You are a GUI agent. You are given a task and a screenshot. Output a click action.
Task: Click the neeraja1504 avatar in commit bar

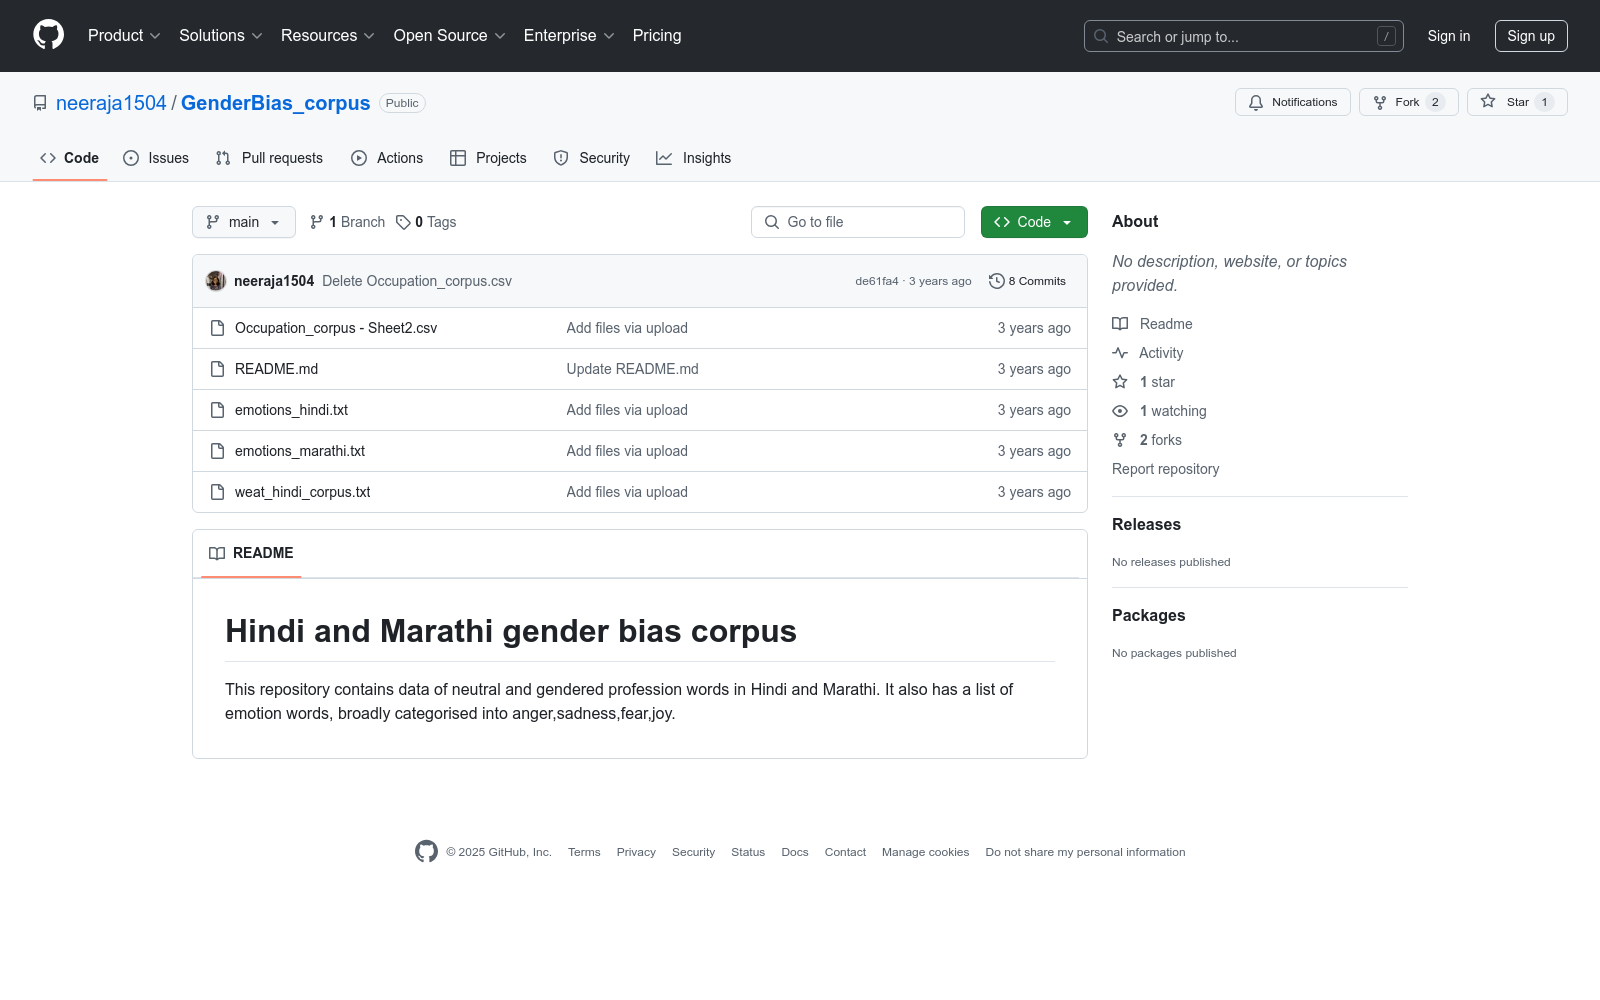click(216, 281)
